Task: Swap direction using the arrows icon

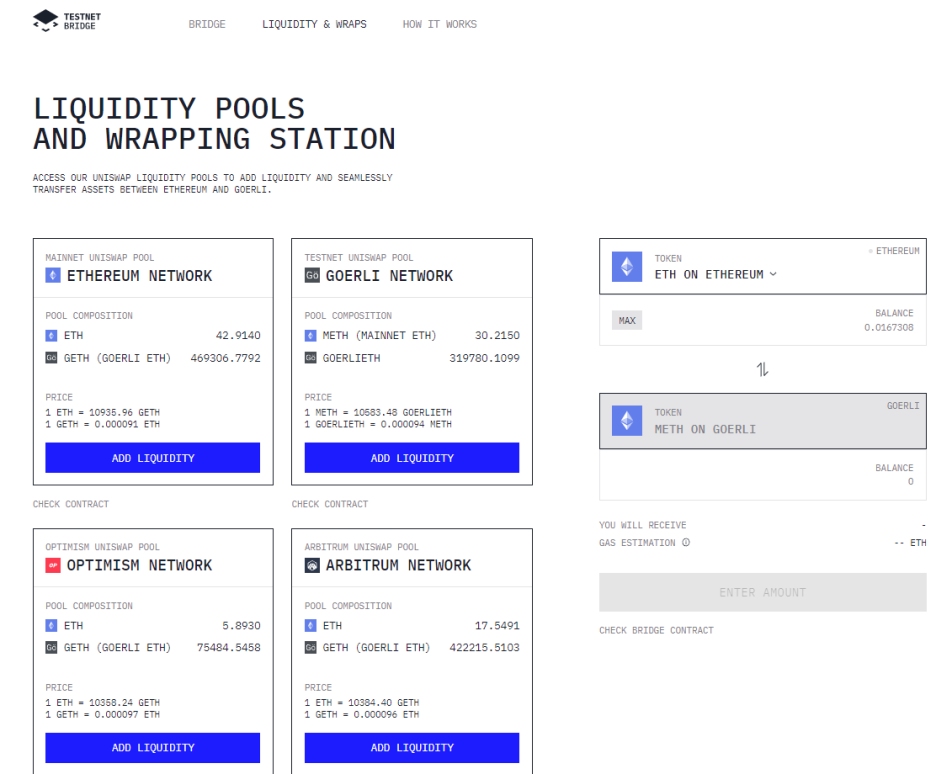Action: tap(763, 369)
